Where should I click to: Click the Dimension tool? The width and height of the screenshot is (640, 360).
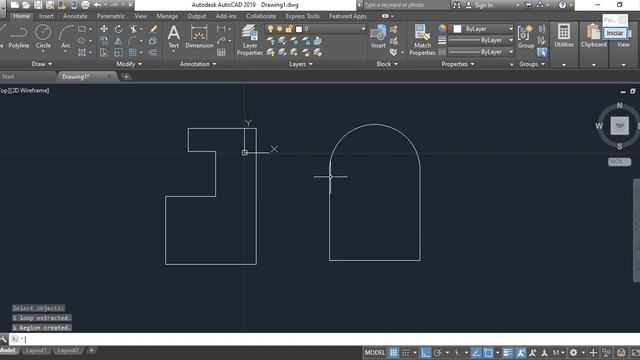[x=199, y=37]
